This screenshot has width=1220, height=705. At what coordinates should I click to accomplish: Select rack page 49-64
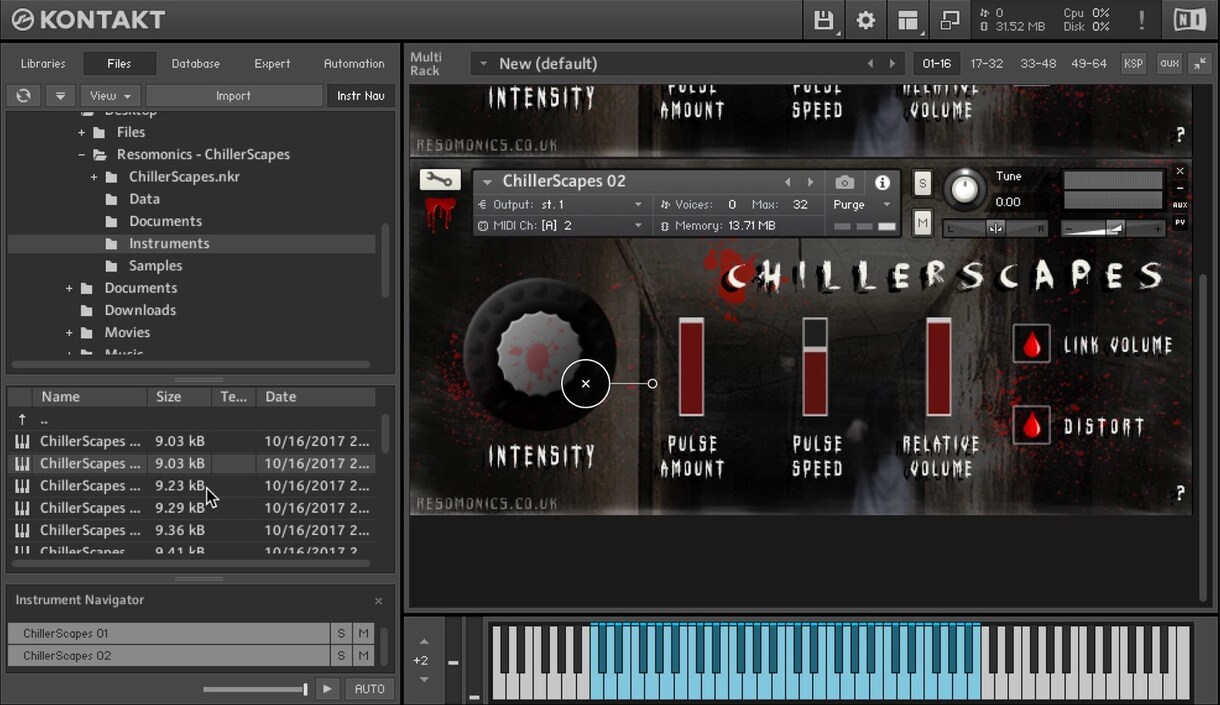1089,63
